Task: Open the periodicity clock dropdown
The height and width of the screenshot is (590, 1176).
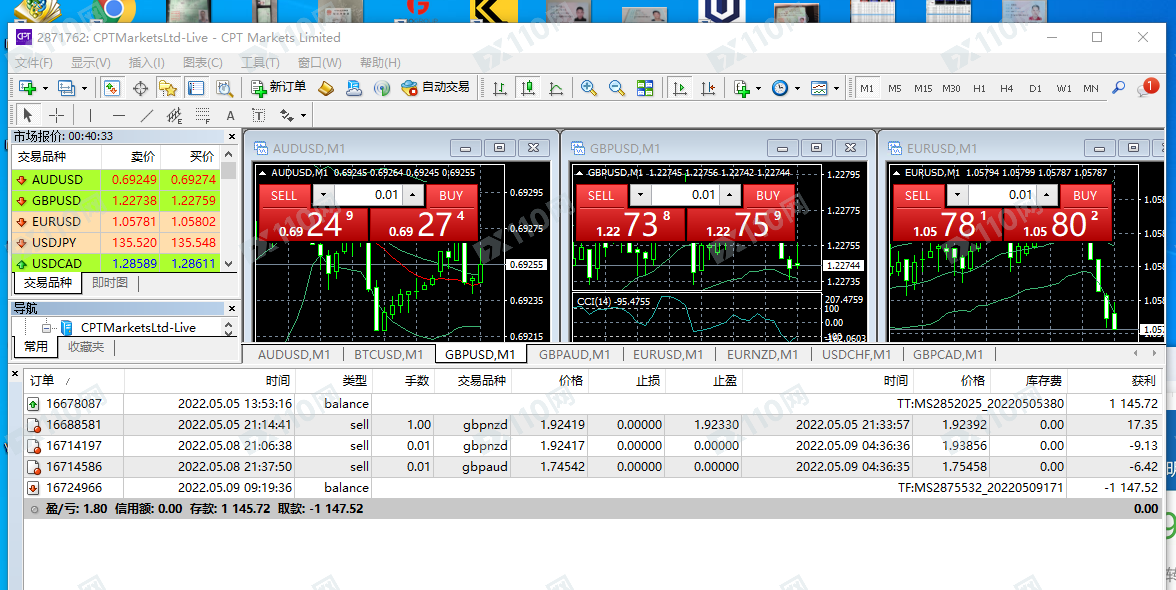Action: tap(797, 88)
